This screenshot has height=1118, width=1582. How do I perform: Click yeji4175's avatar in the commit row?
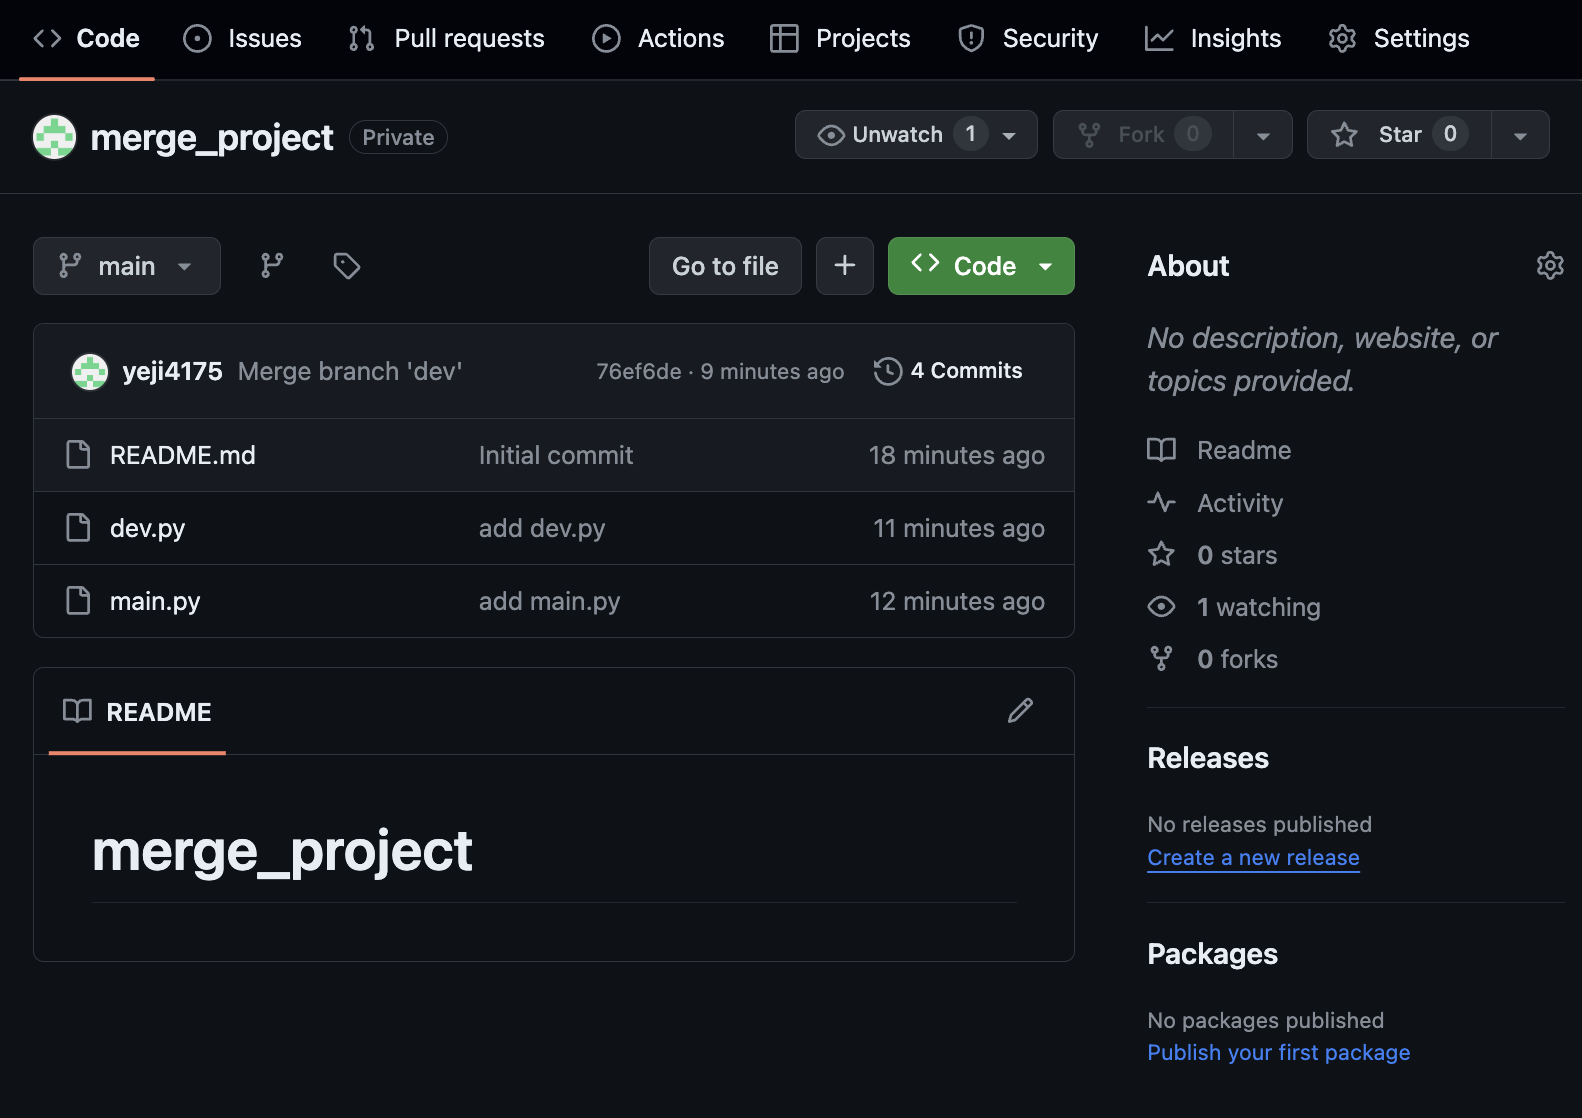coord(90,372)
